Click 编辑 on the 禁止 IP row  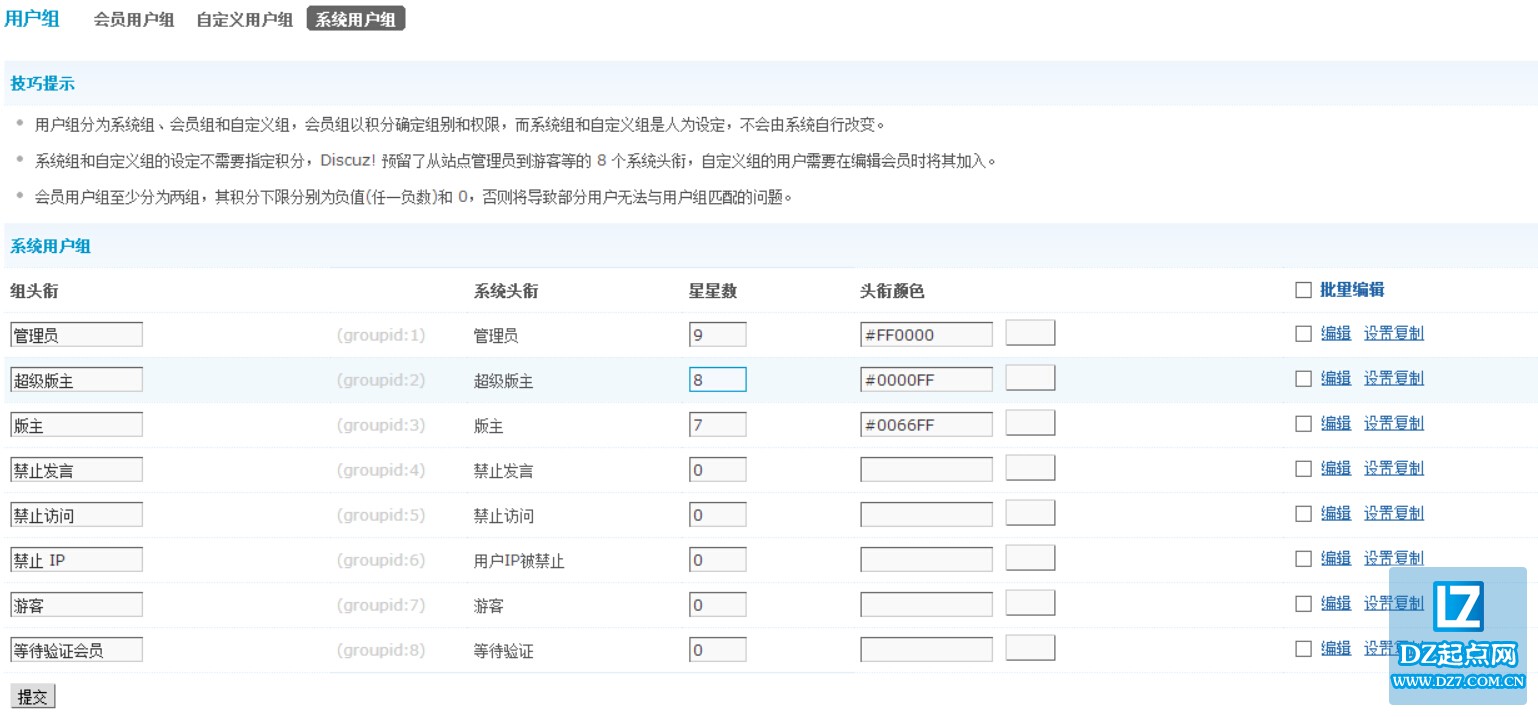coord(1337,558)
